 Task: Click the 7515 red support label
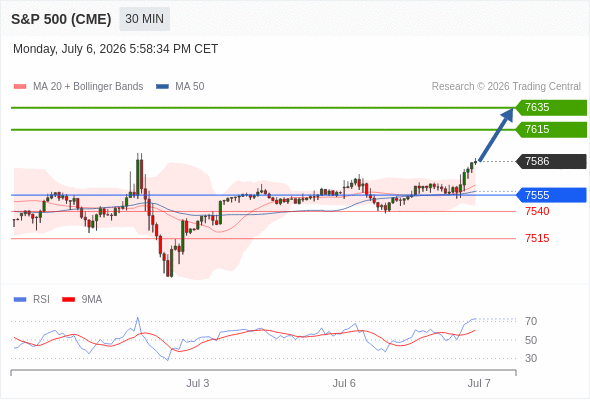tap(537, 238)
